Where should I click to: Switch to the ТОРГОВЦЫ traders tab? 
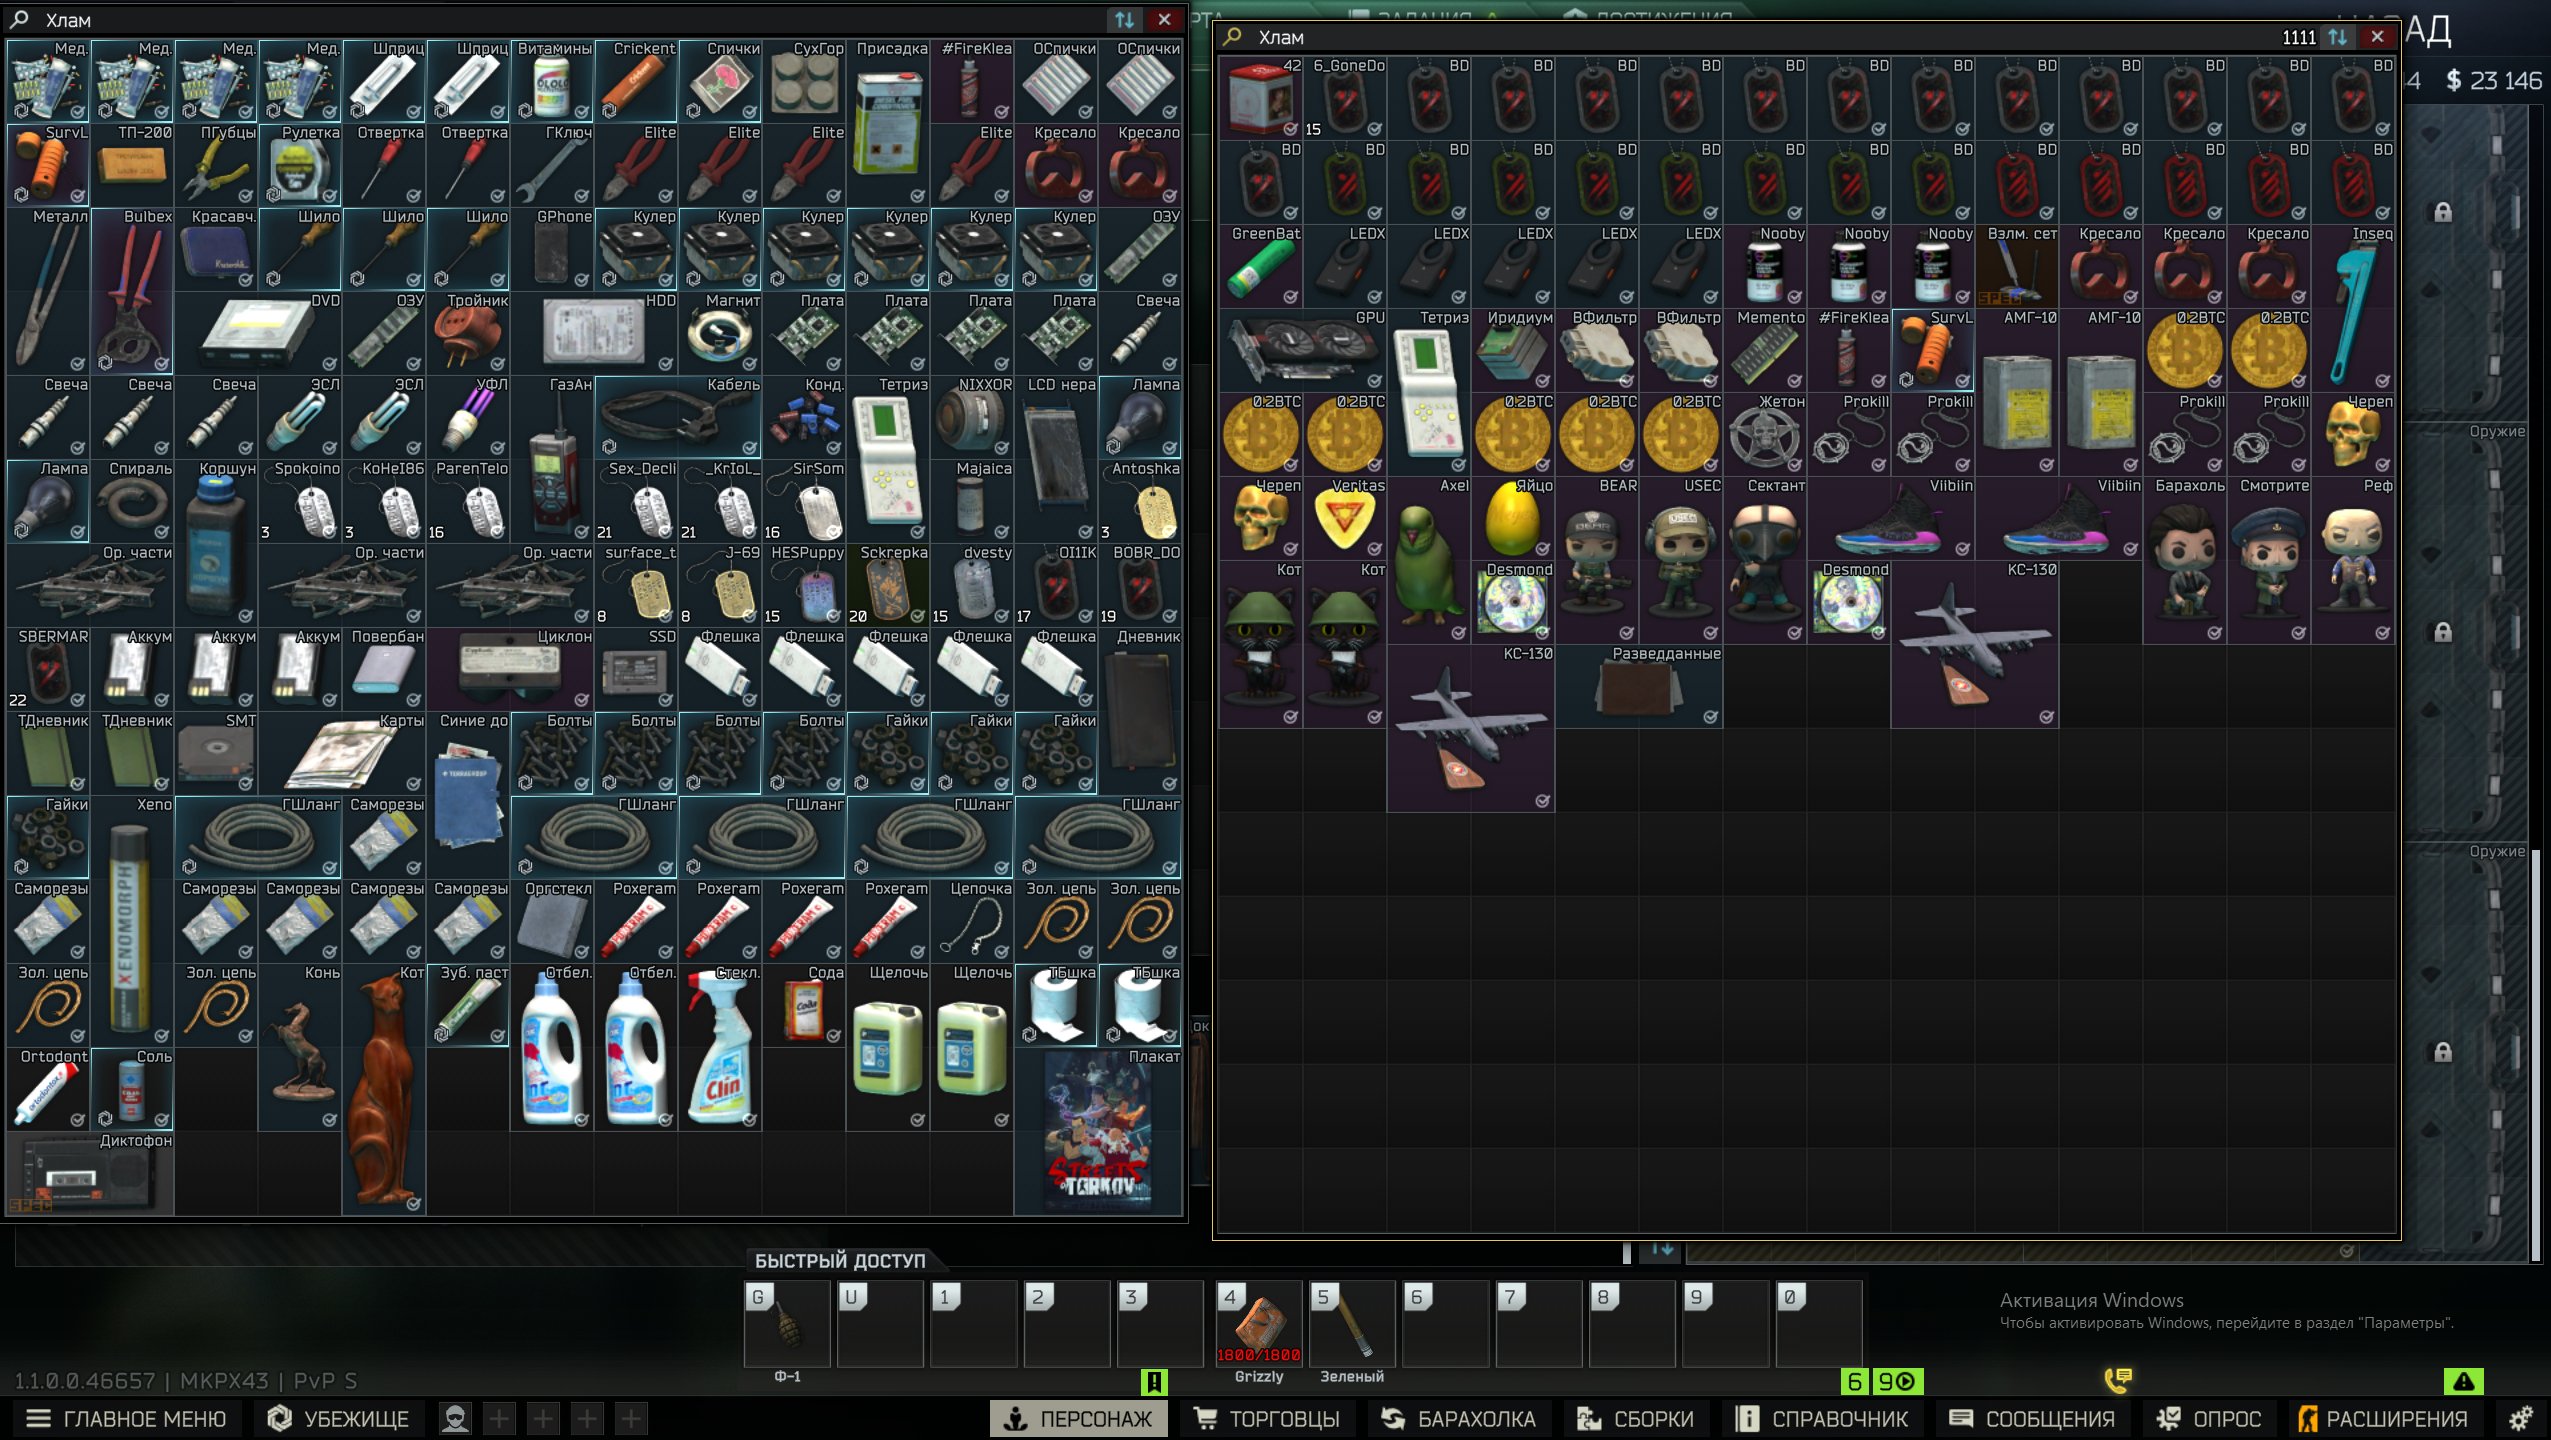point(1267,1418)
